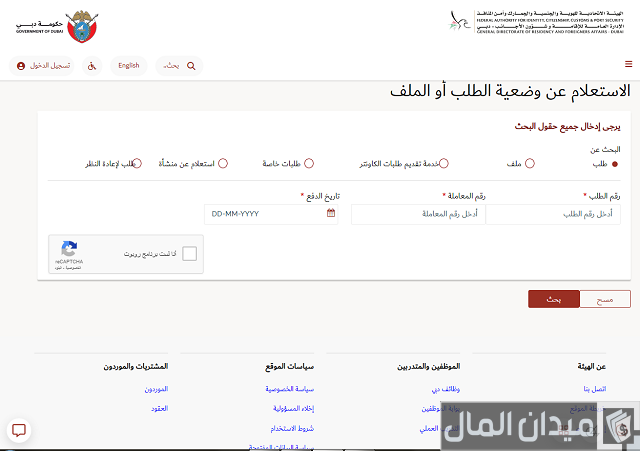Click the عن الهيئة footer heading
The image size is (640, 451).
coord(591,367)
